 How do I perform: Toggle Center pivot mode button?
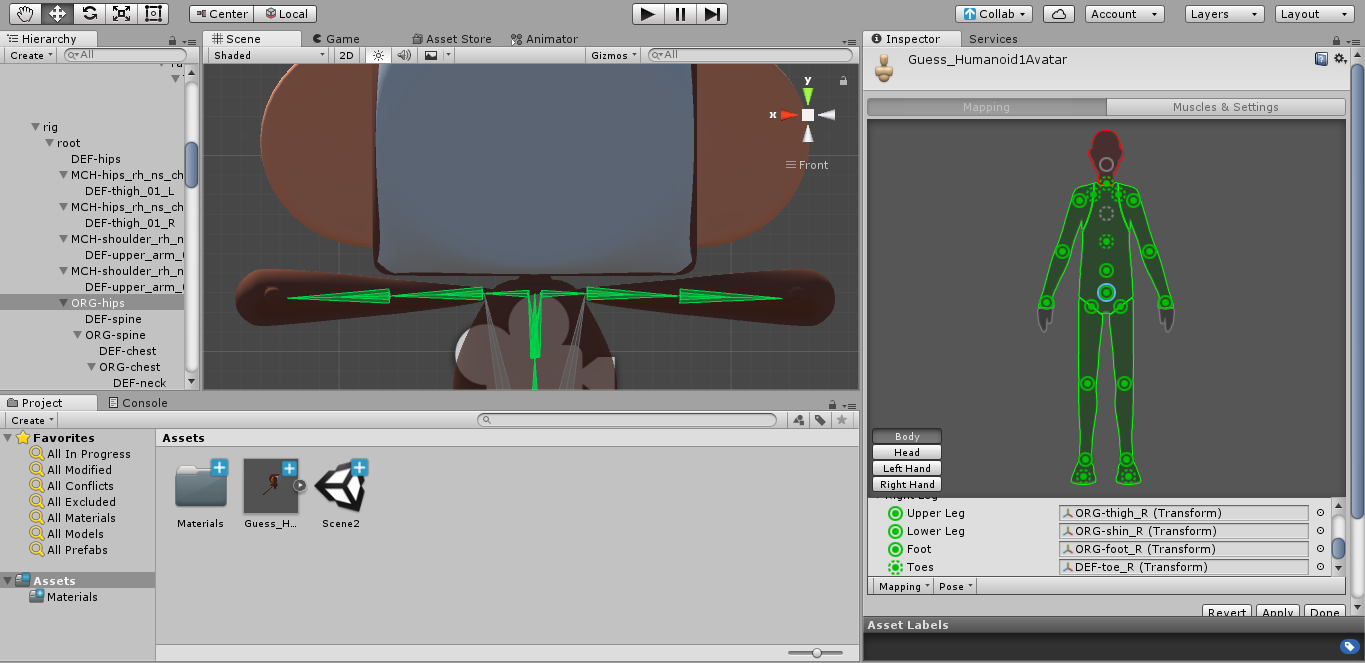pos(221,14)
